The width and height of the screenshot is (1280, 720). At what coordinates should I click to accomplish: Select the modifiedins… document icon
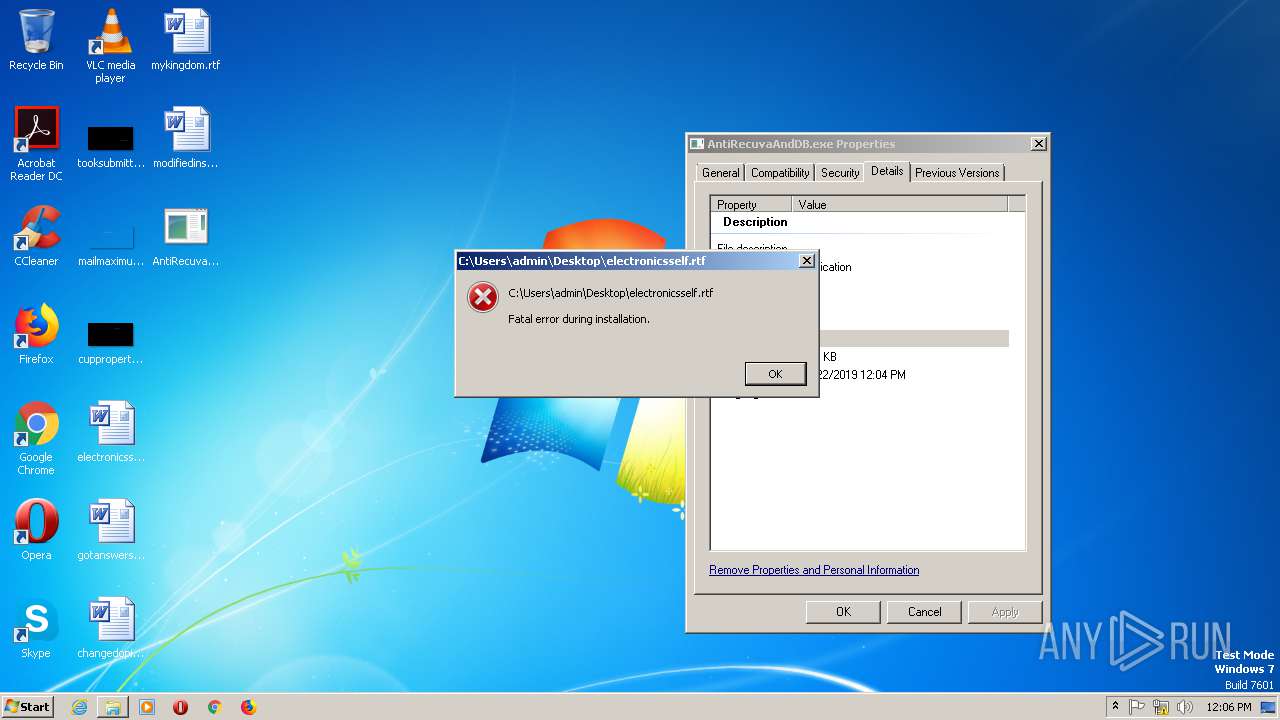(186, 138)
